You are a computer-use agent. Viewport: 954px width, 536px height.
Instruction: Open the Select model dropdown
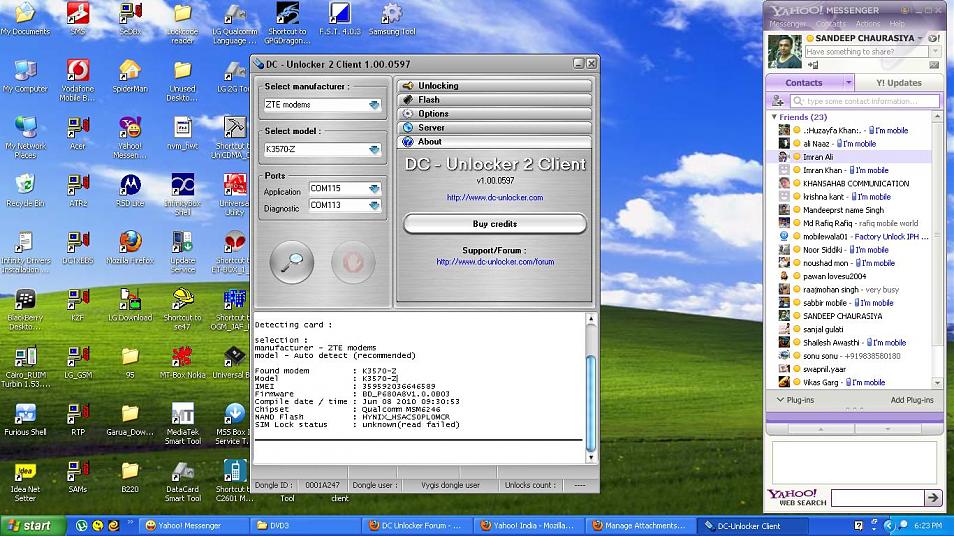[x=374, y=150]
